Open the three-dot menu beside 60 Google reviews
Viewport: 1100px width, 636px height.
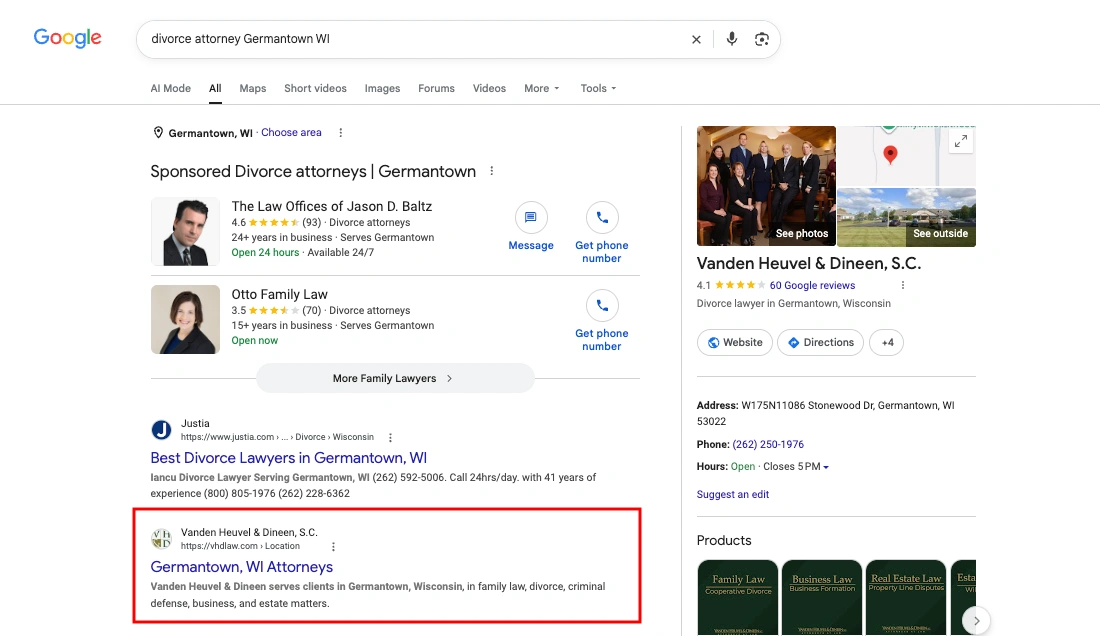click(x=903, y=285)
